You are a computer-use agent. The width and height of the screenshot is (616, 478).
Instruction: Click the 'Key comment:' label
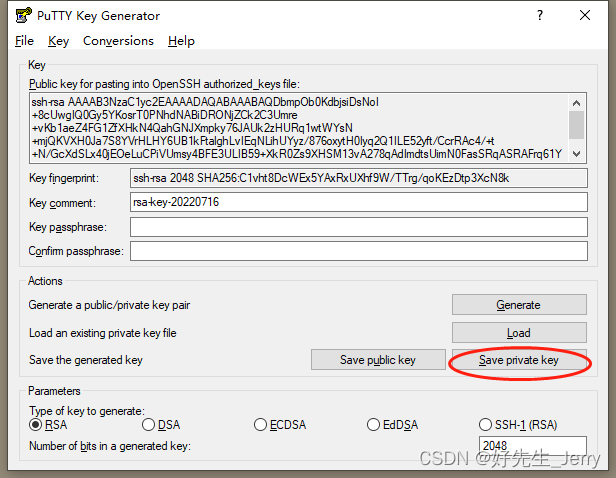coord(62,203)
